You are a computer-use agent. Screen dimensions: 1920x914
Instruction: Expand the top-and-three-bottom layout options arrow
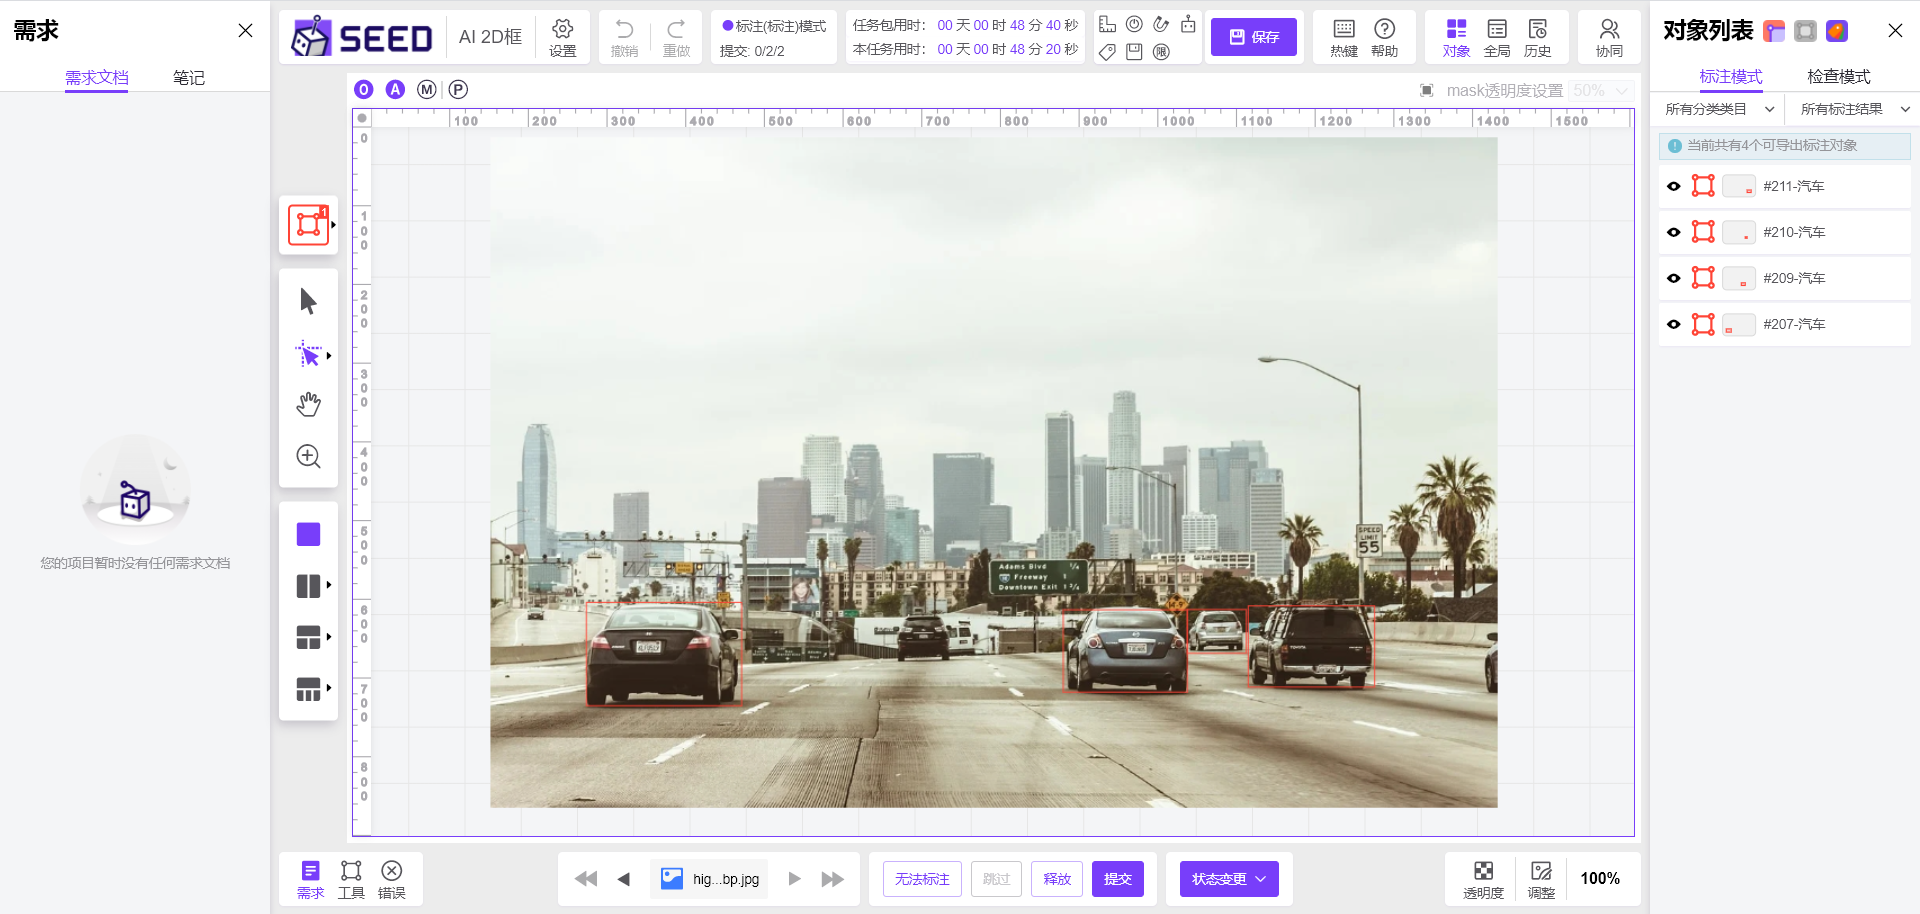tap(329, 688)
